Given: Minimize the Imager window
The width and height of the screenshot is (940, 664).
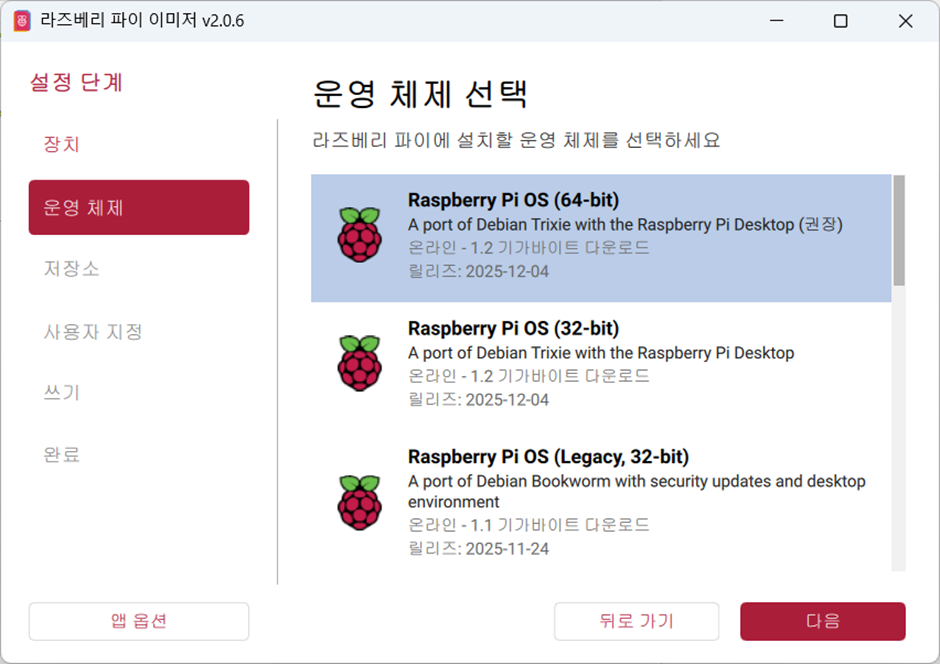Looking at the screenshot, I should 777,21.
